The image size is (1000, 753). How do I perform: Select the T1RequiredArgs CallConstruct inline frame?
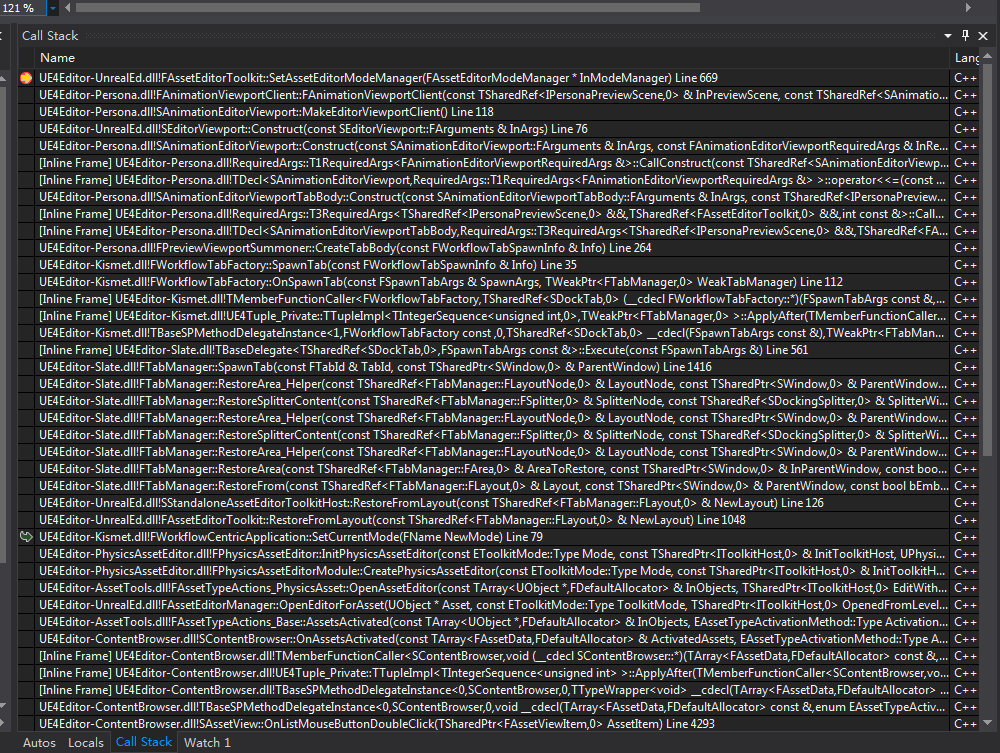pyautogui.click(x=493, y=163)
